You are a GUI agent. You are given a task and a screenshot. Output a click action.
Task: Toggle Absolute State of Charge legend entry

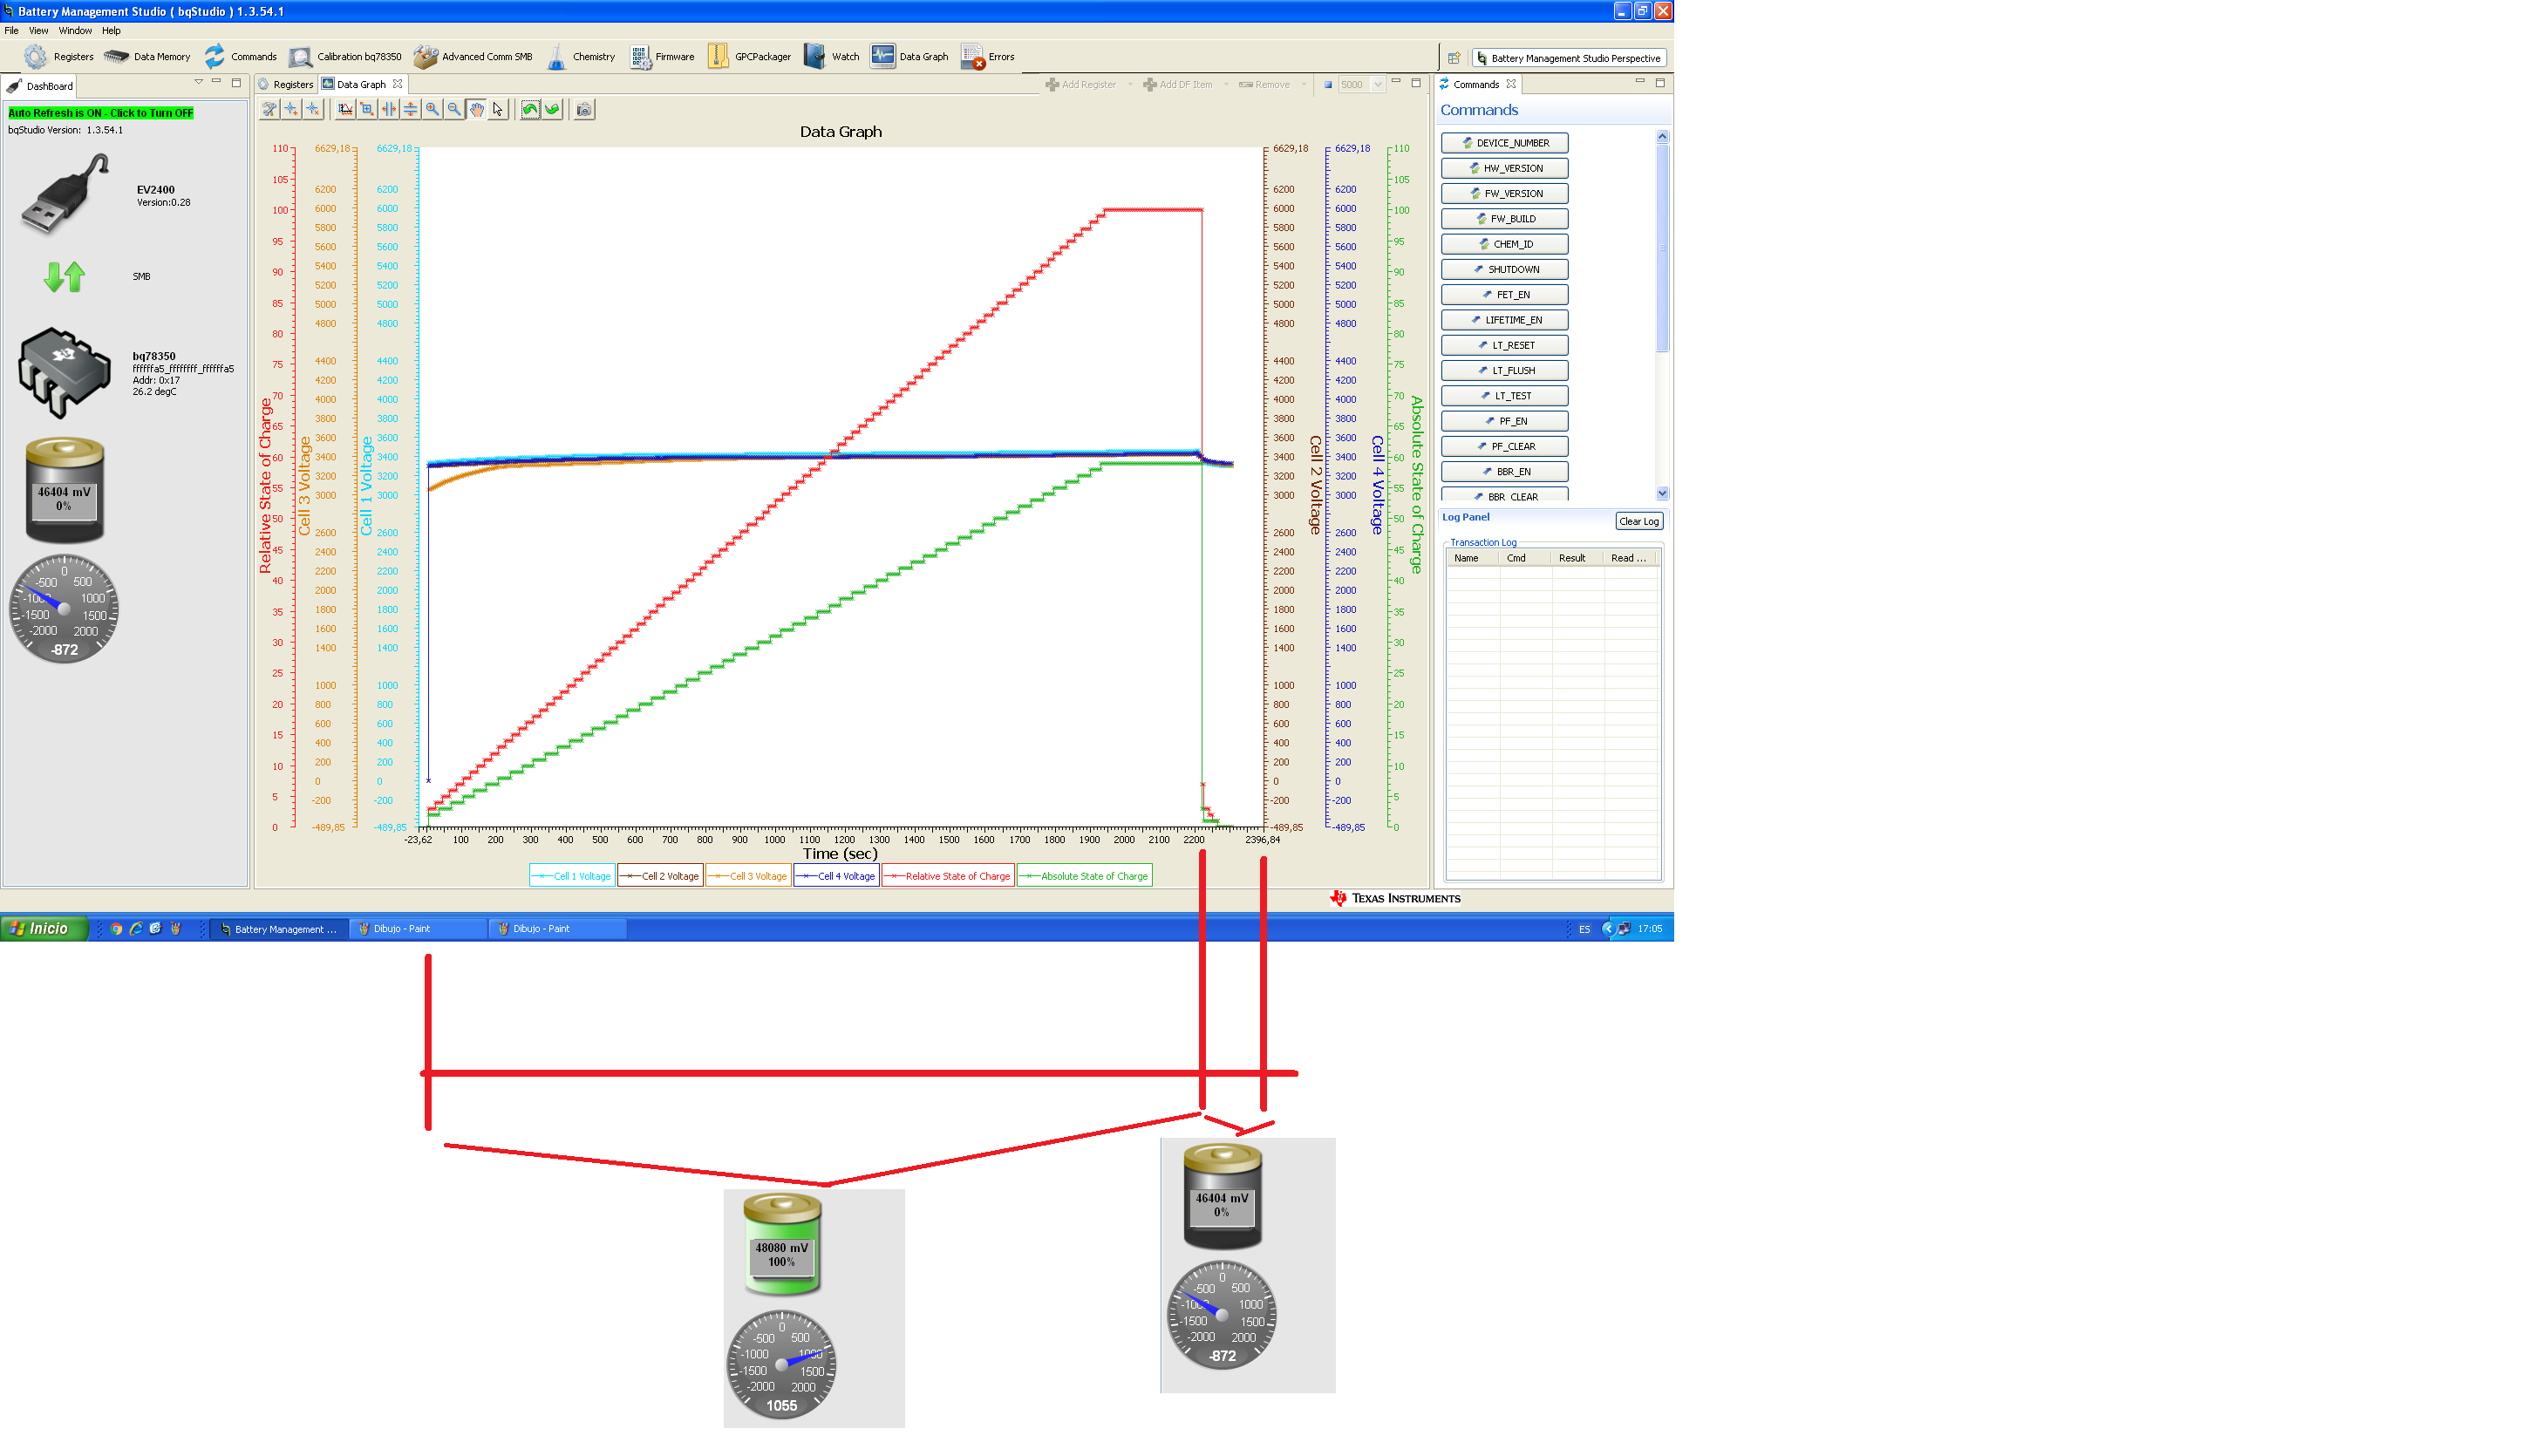1085,876
